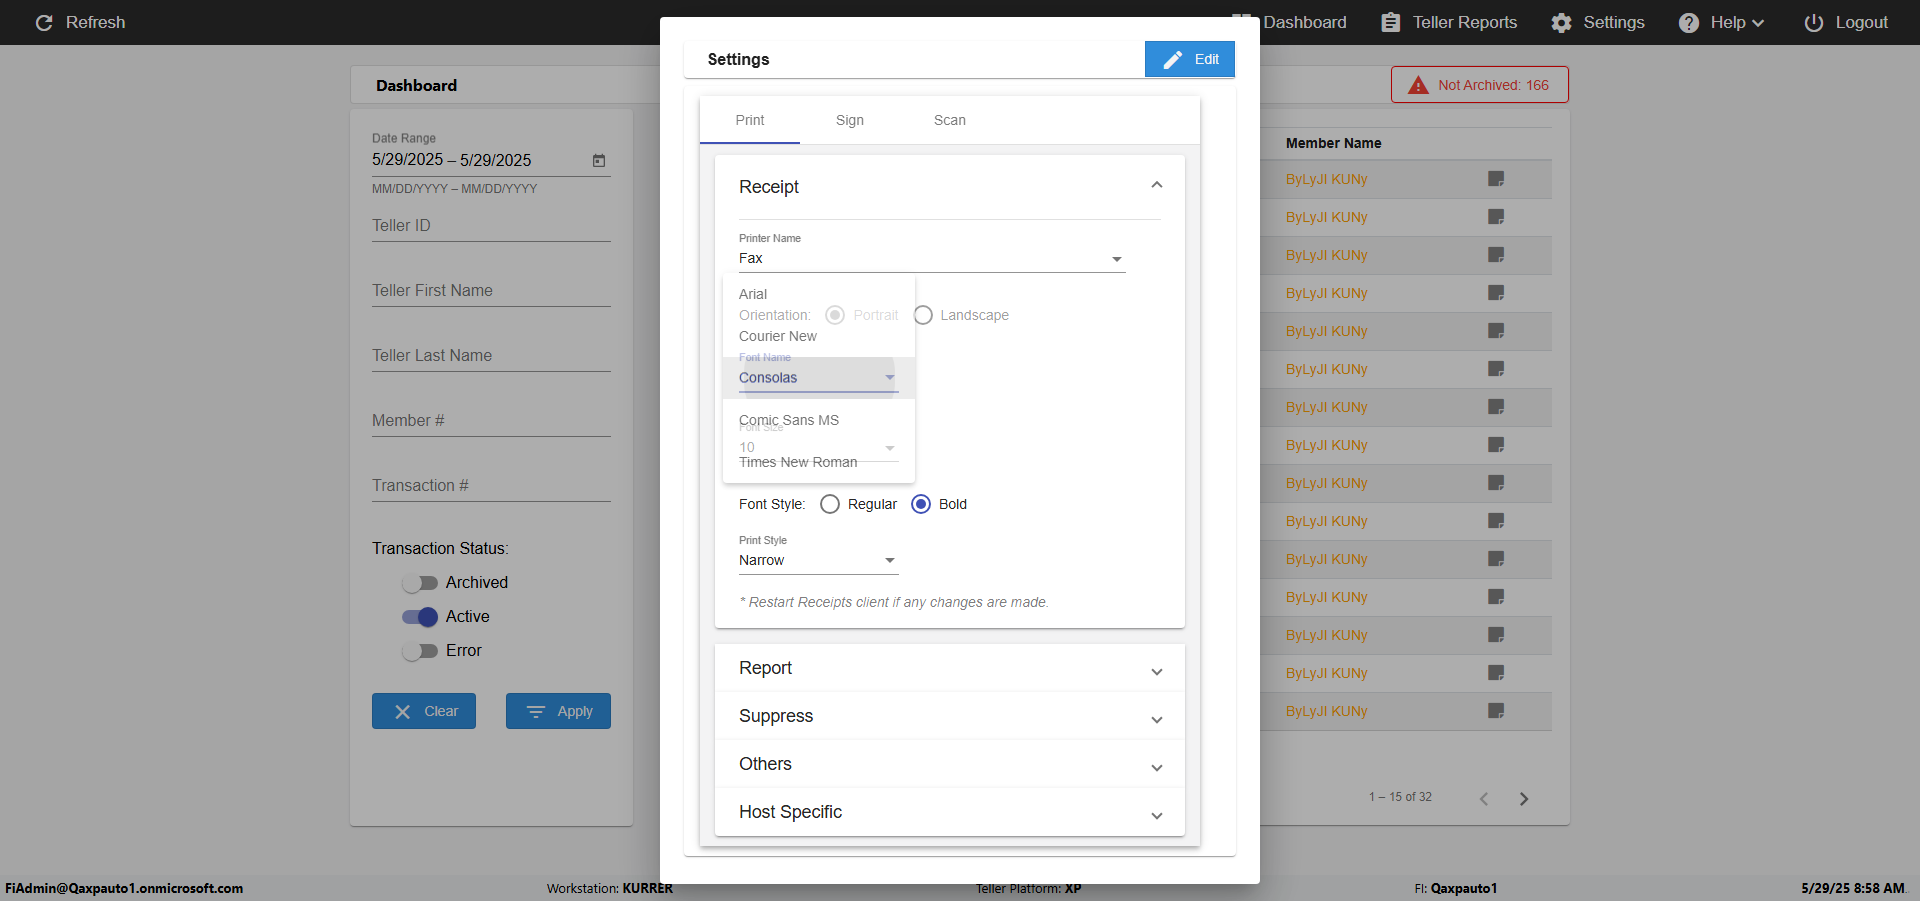
Task: Click the Edit settings button
Action: (x=1189, y=59)
